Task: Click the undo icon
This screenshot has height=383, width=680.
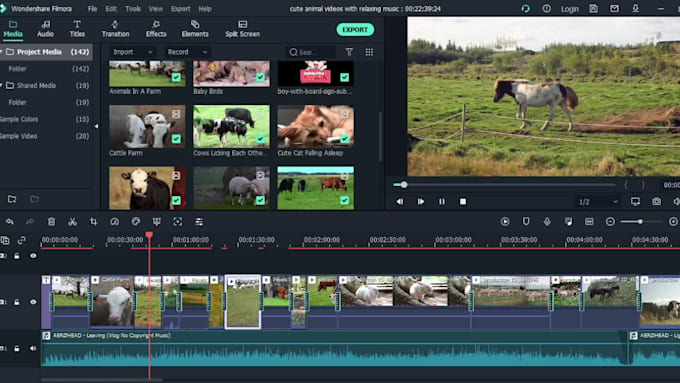Action: [x=10, y=222]
